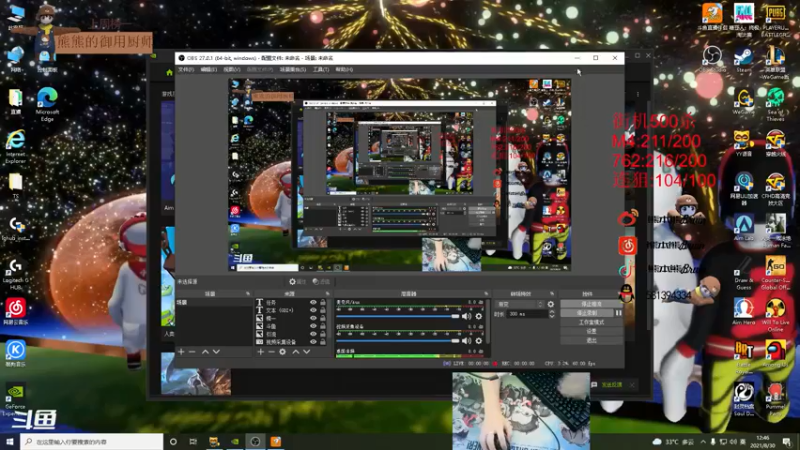
Task: Mute the 视频采集设备 mixer speaker icon
Action: (x=466, y=340)
